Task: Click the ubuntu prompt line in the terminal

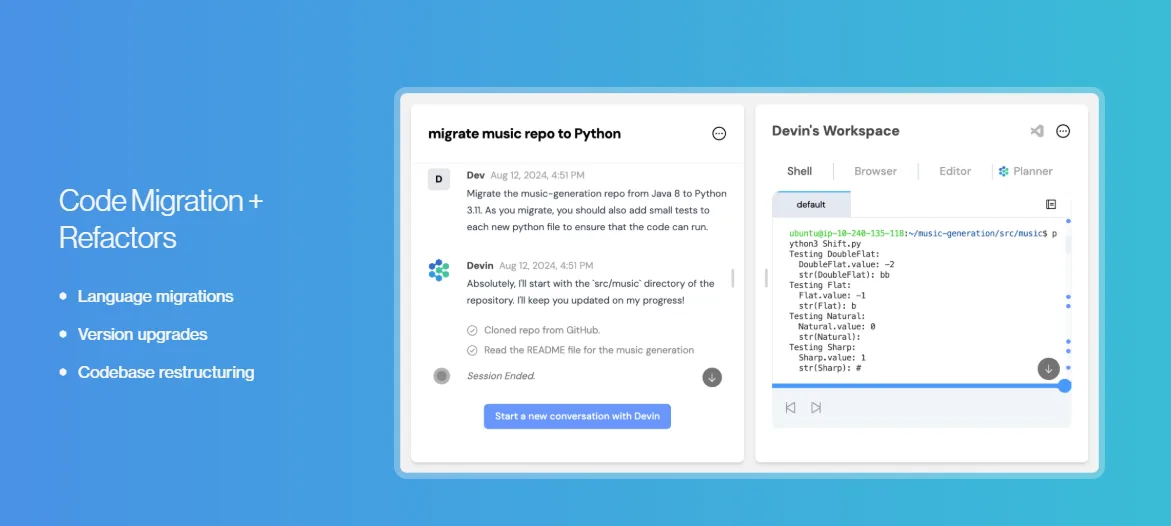Action: point(923,234)
